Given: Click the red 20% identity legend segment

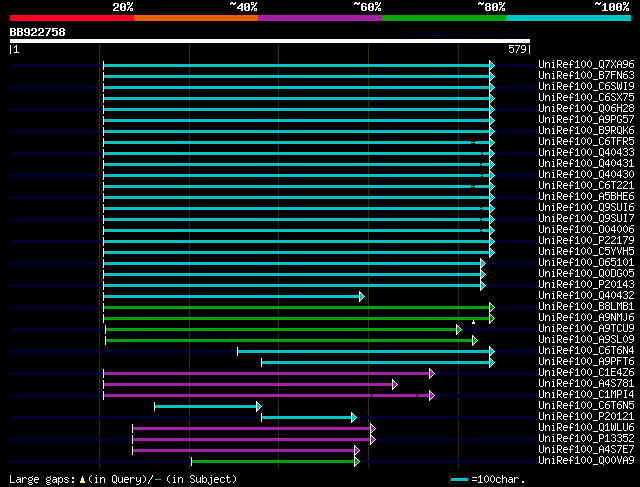Looking at the screenshot, I should pos(72,18).
